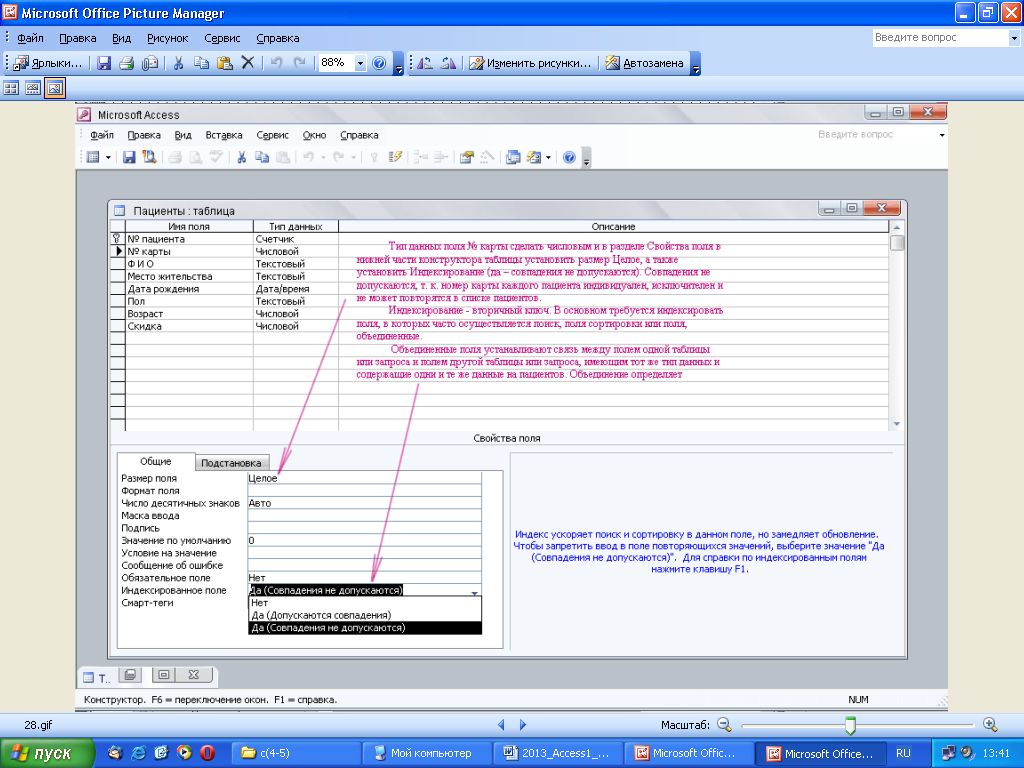Click the network tray icon by the clock
The width and height of the screenshot is (1024, 768).
(948, 753)
